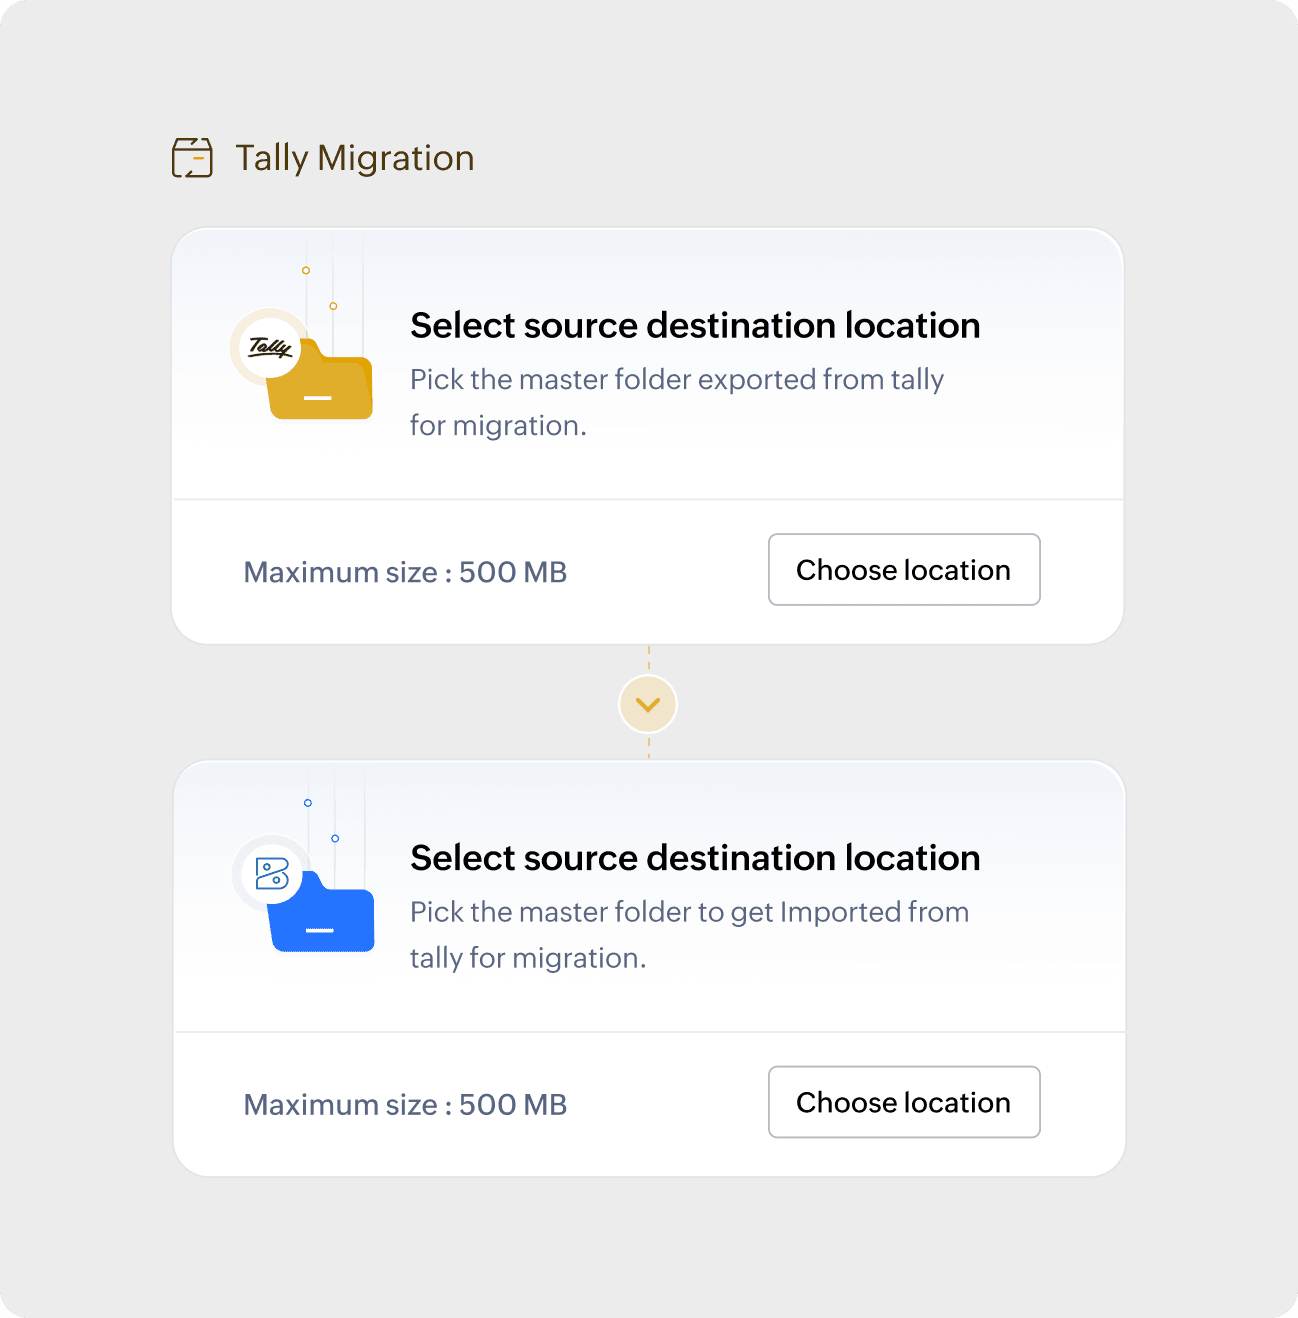The image size is (1298, 1318).
Task: Click the Maximum size label in the blue-folder card
Action: pyautogui.click(x=405, y=1104)
